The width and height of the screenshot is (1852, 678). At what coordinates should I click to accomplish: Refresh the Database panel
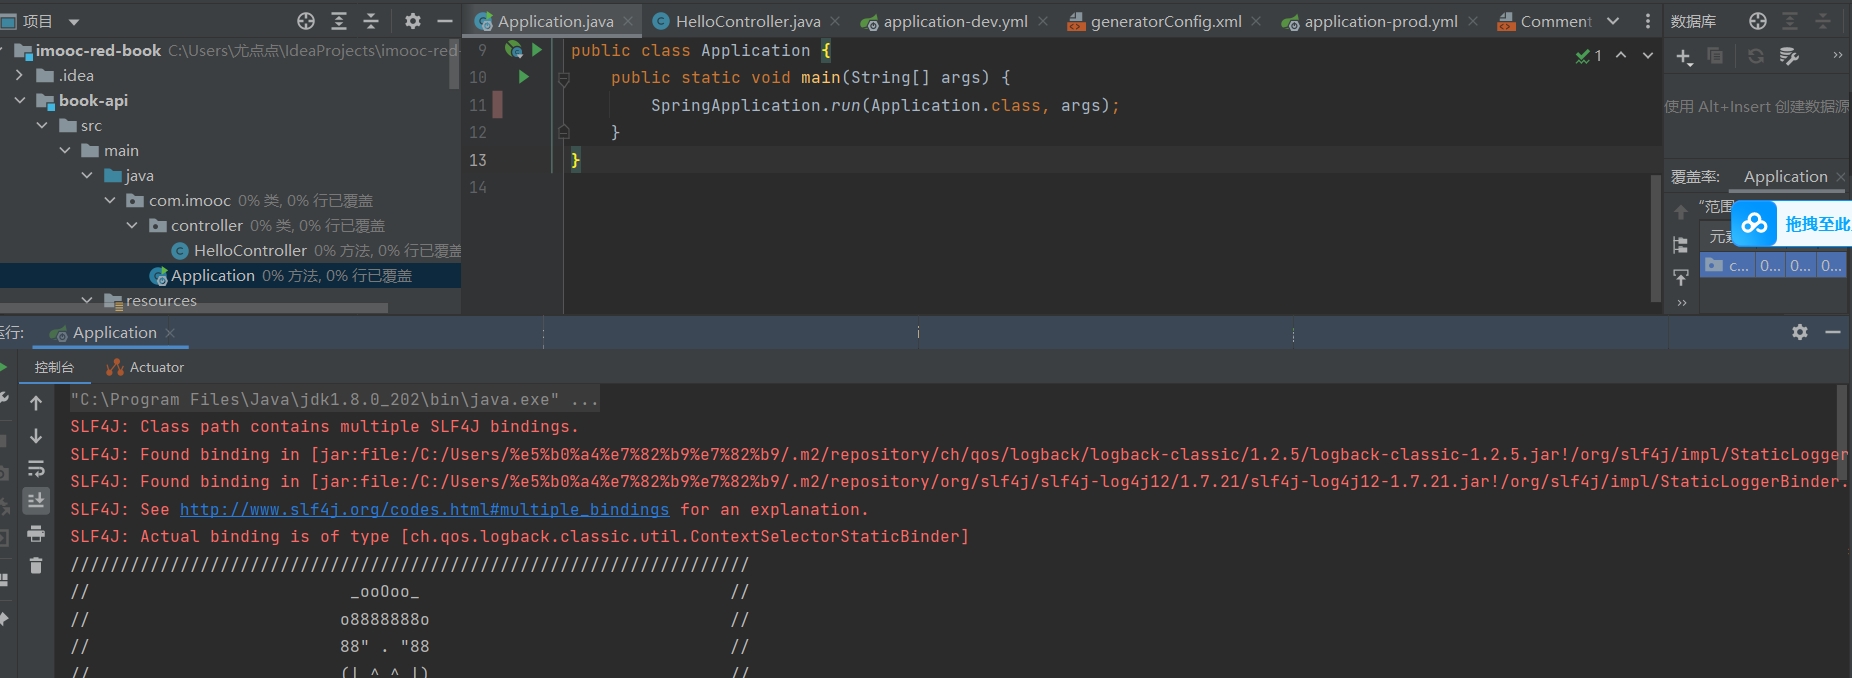coord(1756,56)
